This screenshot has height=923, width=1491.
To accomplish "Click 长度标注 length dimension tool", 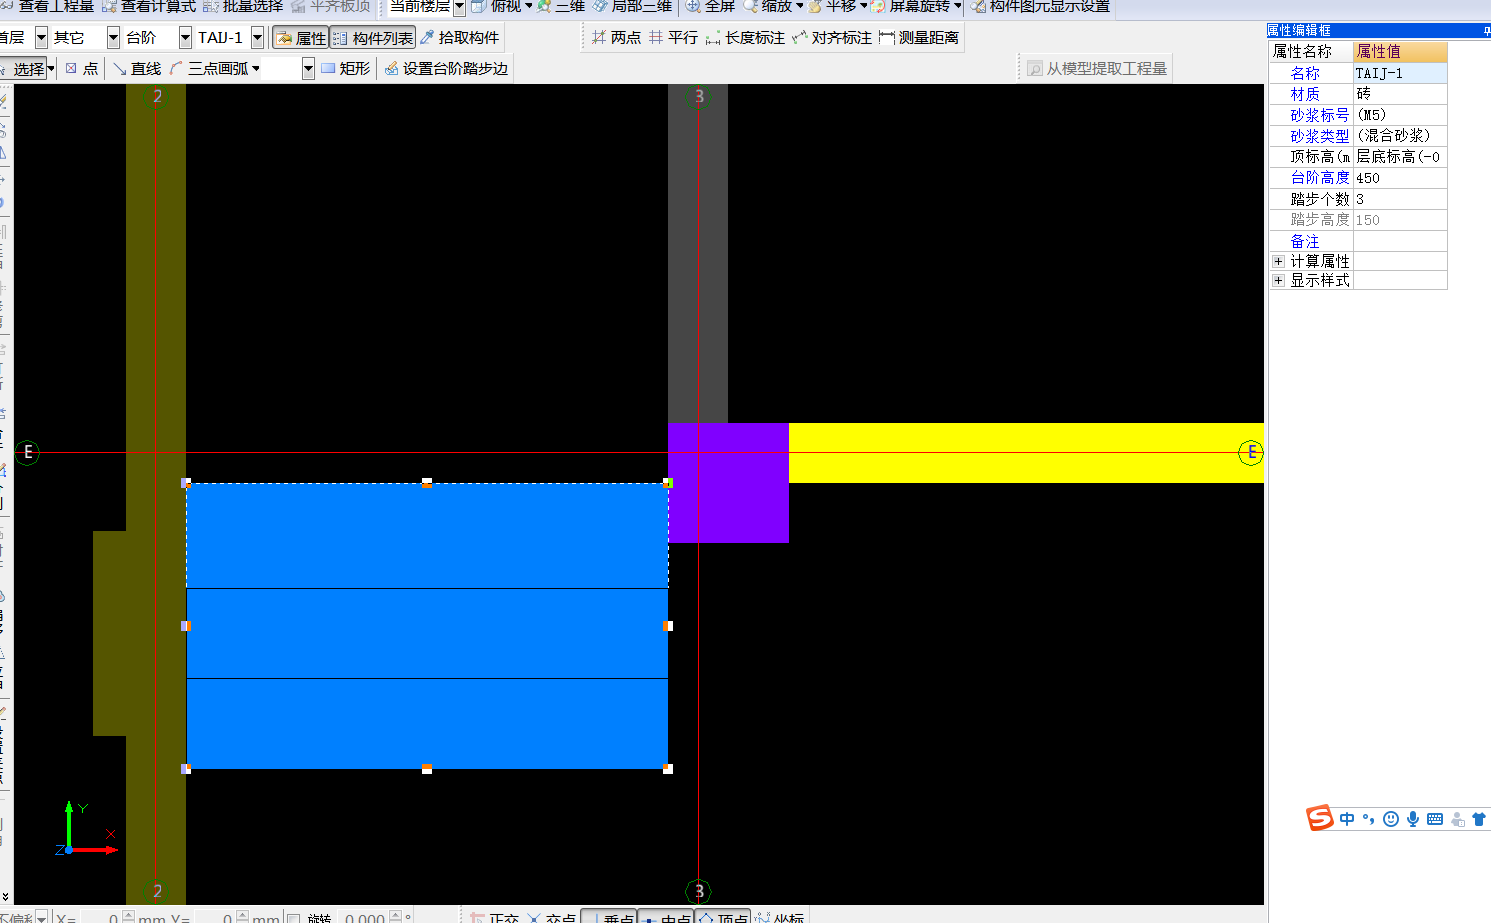I will (745, 38).
